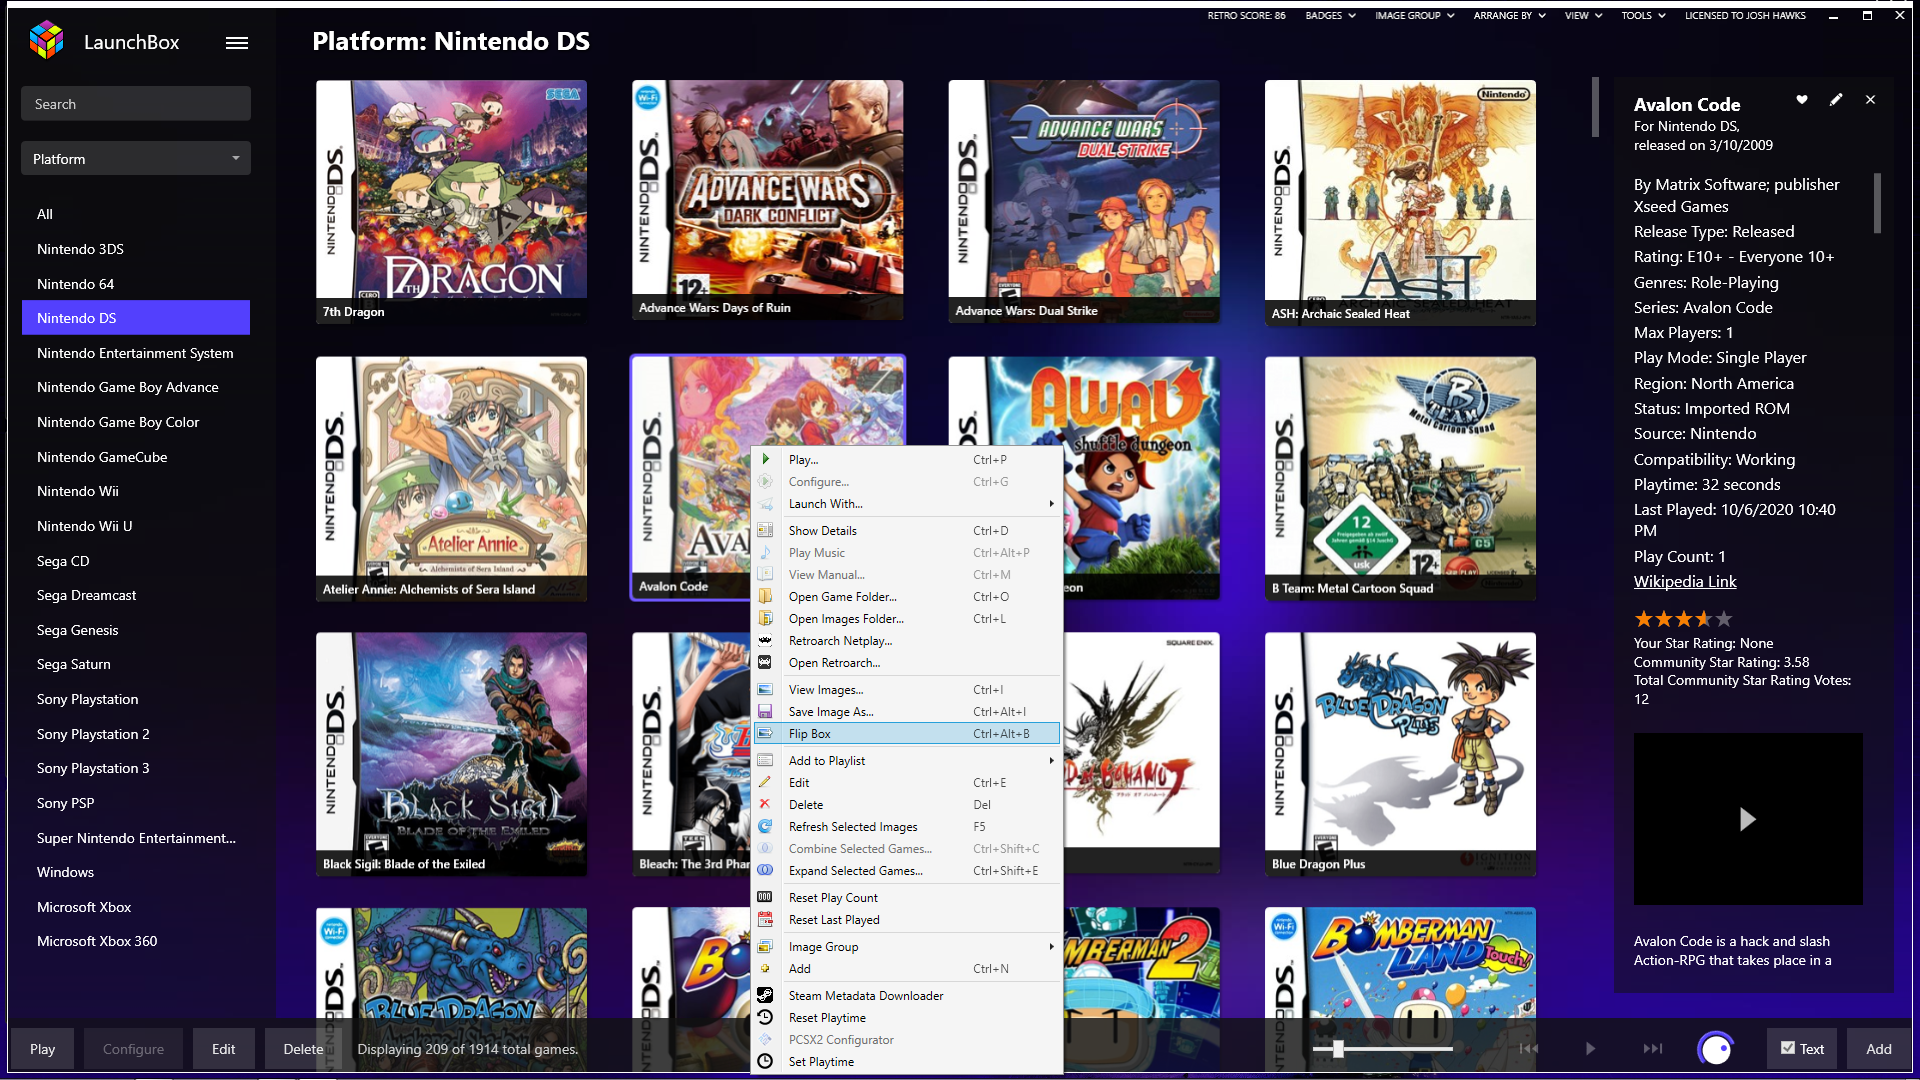1920x1080 pixels.
Task: Click the Save Image As disk icon
Action: click(765, 711)
